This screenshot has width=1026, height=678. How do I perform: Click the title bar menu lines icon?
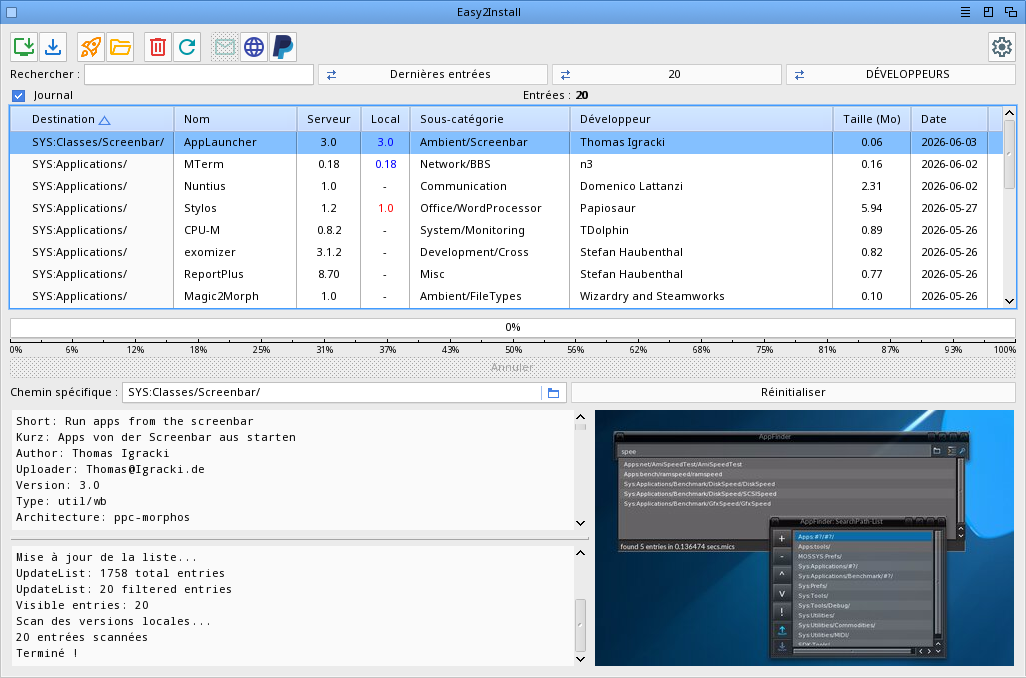[965, 12]
